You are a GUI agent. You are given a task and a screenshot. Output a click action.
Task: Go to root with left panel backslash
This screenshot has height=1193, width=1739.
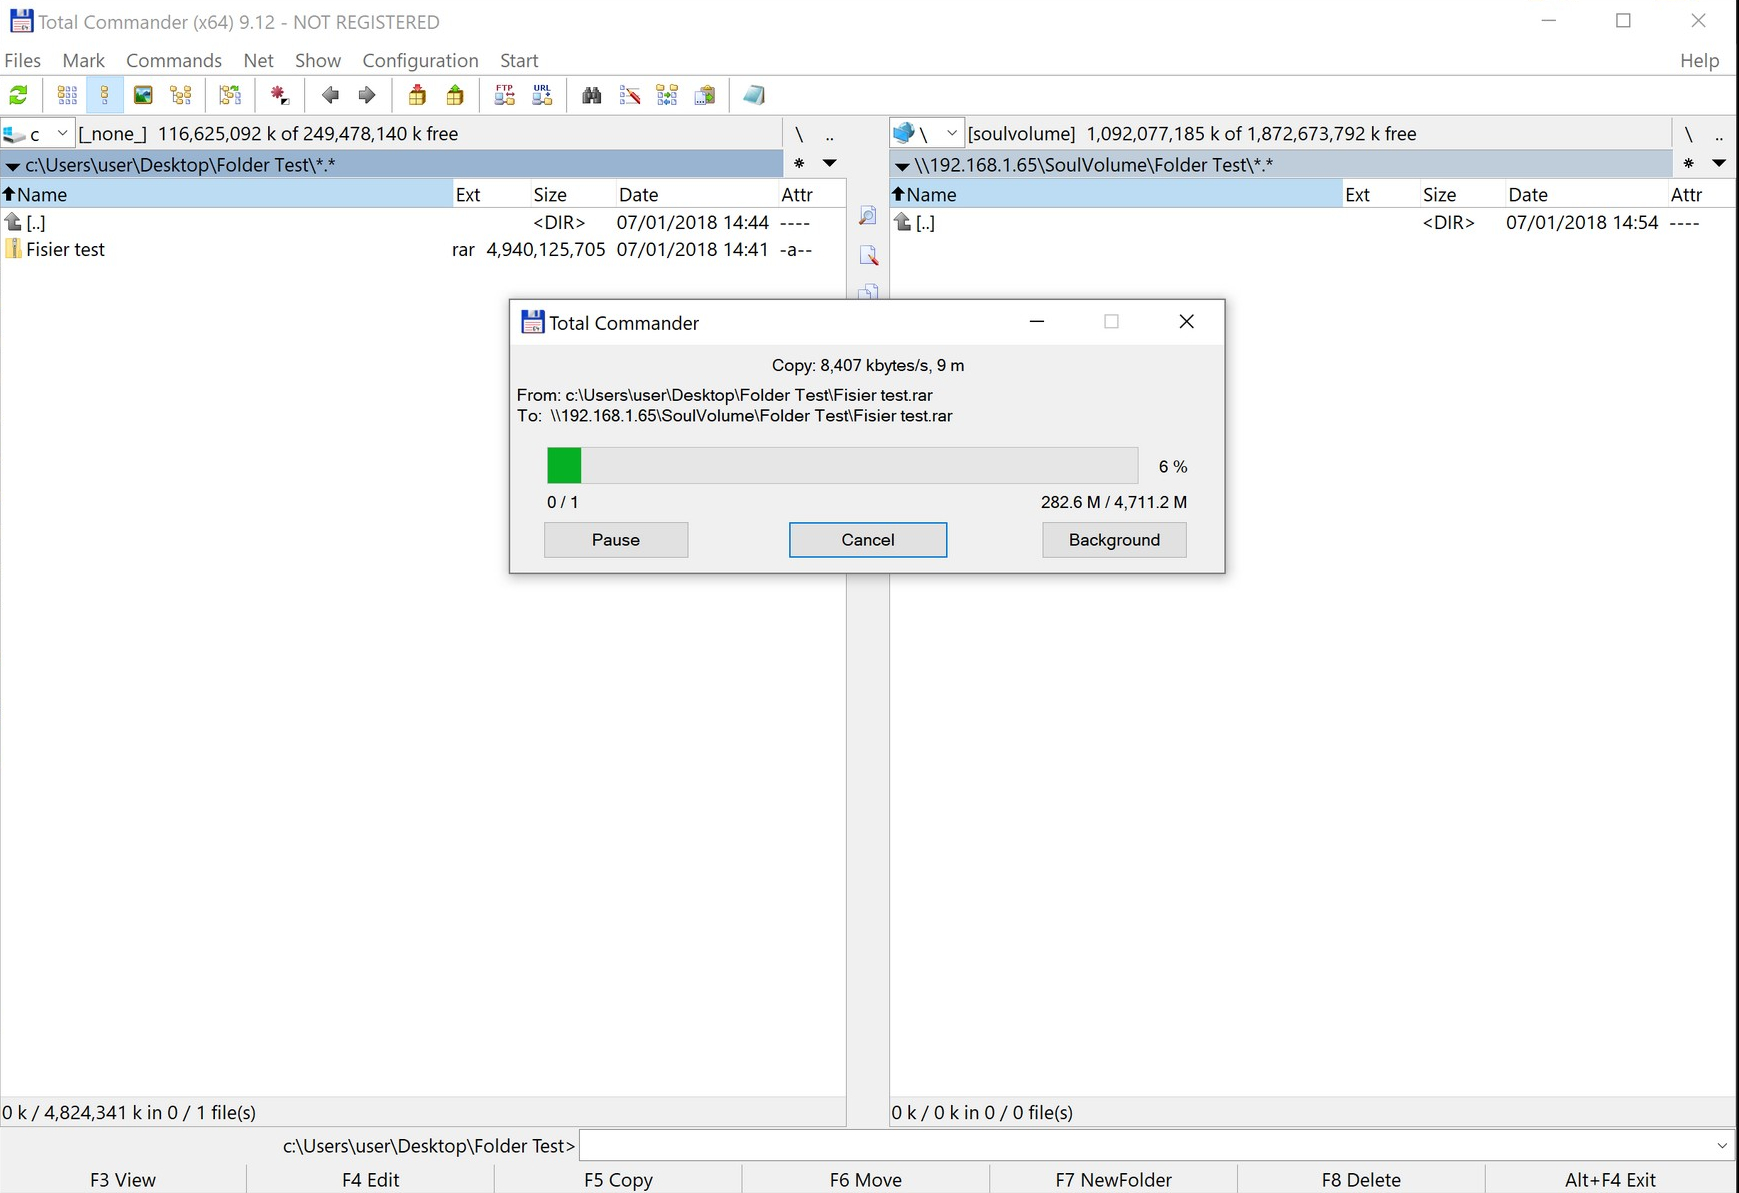(x=799, y=134)
